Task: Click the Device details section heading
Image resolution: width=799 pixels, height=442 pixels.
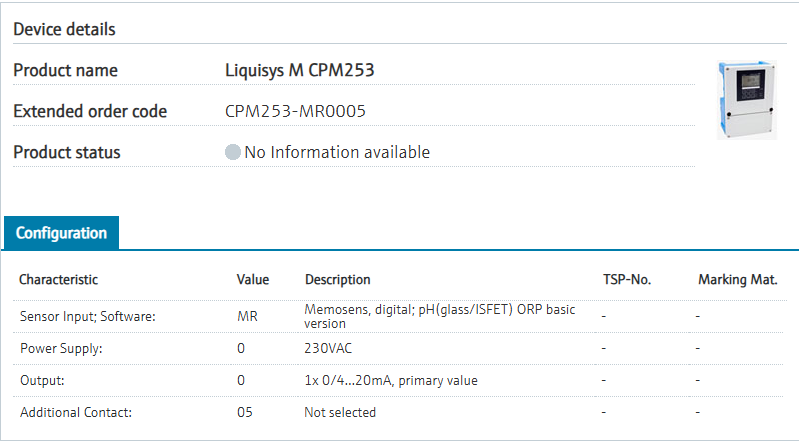Action: pos(64,29)
